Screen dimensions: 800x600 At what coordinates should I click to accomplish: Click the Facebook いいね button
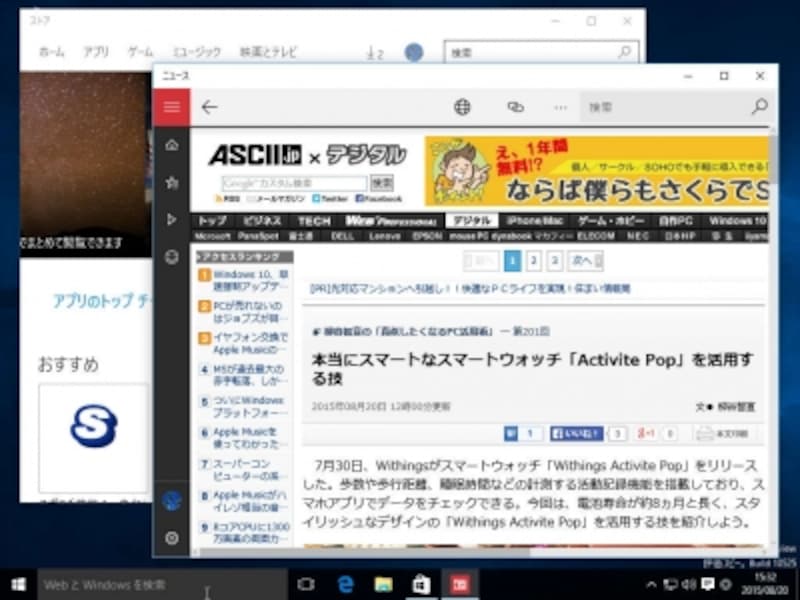577,434
